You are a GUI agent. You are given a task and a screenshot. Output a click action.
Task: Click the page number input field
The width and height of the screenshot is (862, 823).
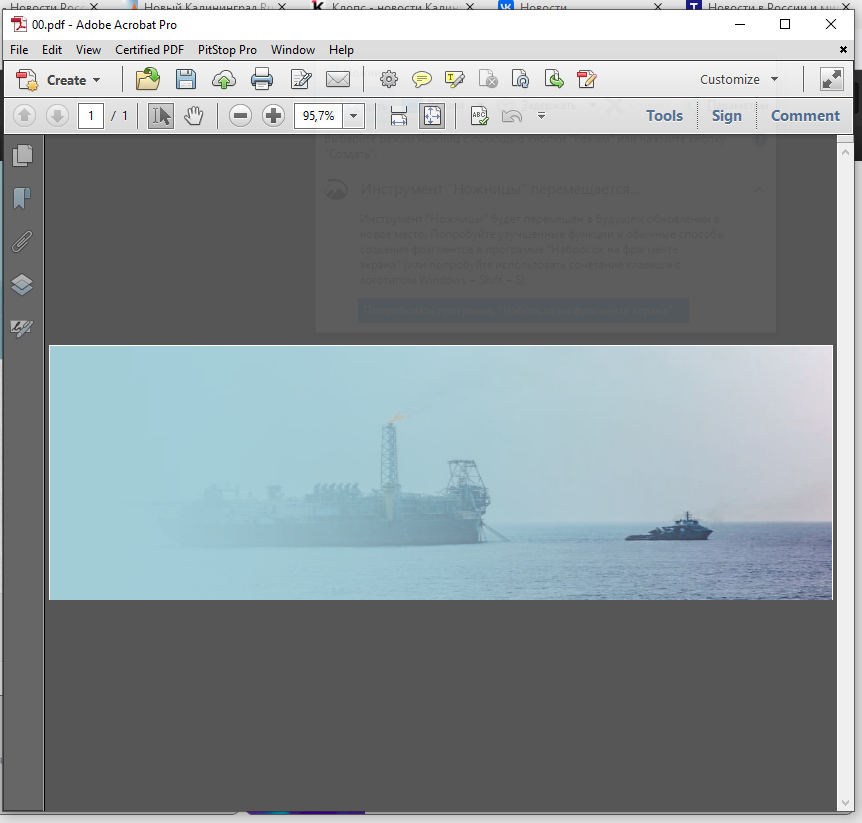pyautogui.click(x=91, y=116)
